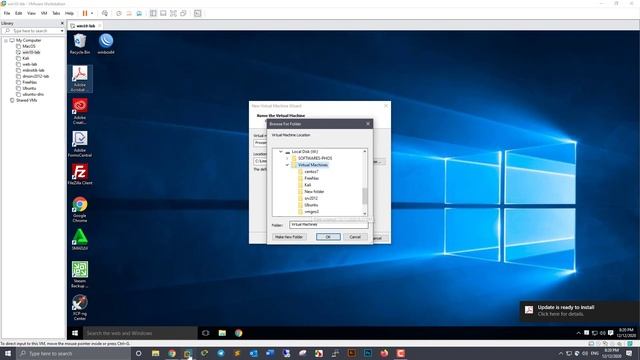Select the New folder entry
640x360 pixels.
314,191
